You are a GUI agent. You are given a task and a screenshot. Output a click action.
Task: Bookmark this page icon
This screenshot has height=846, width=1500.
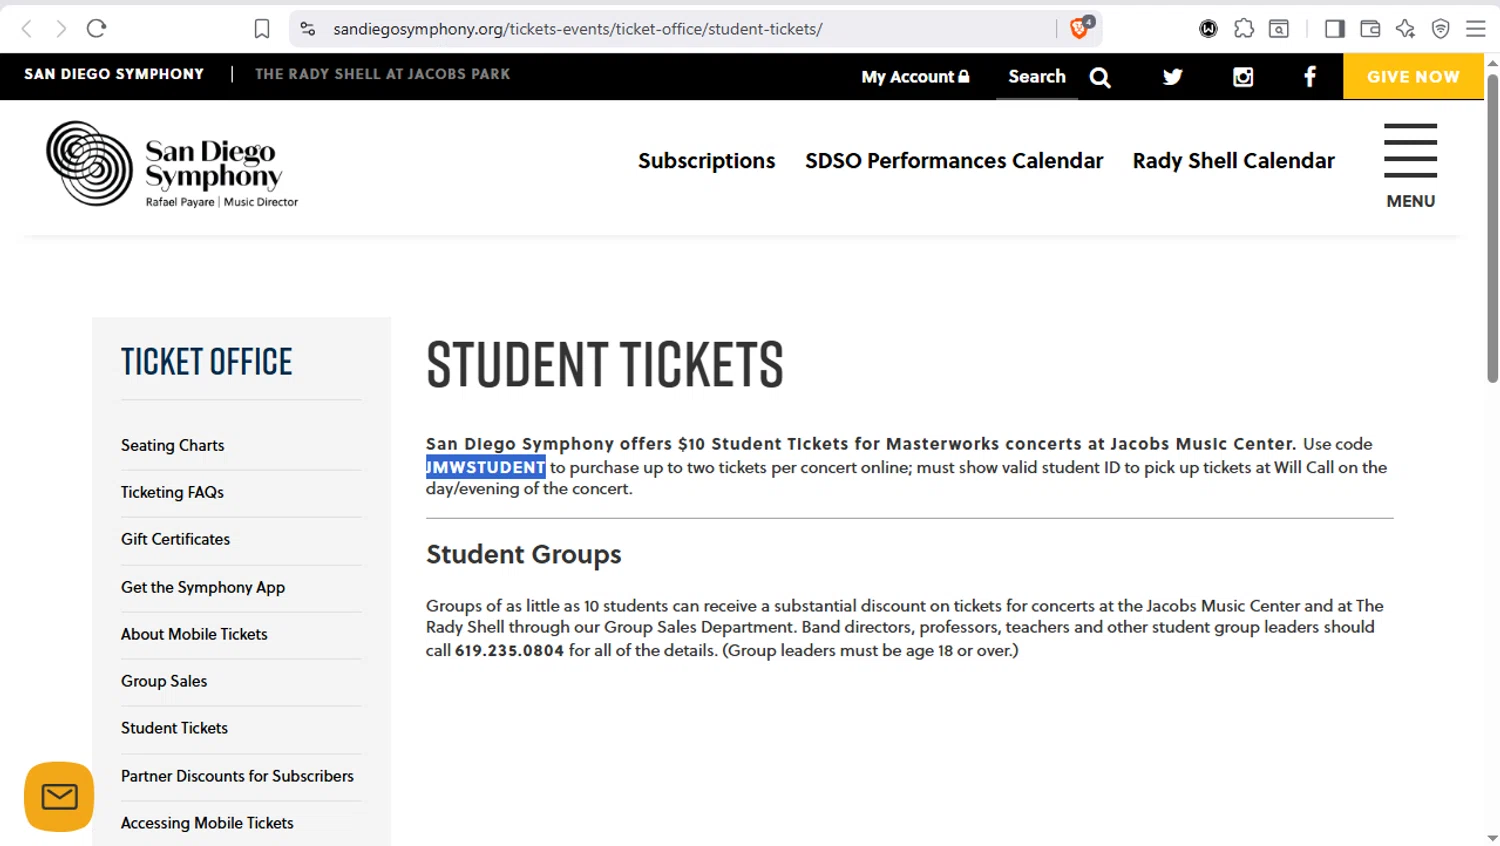262,29
